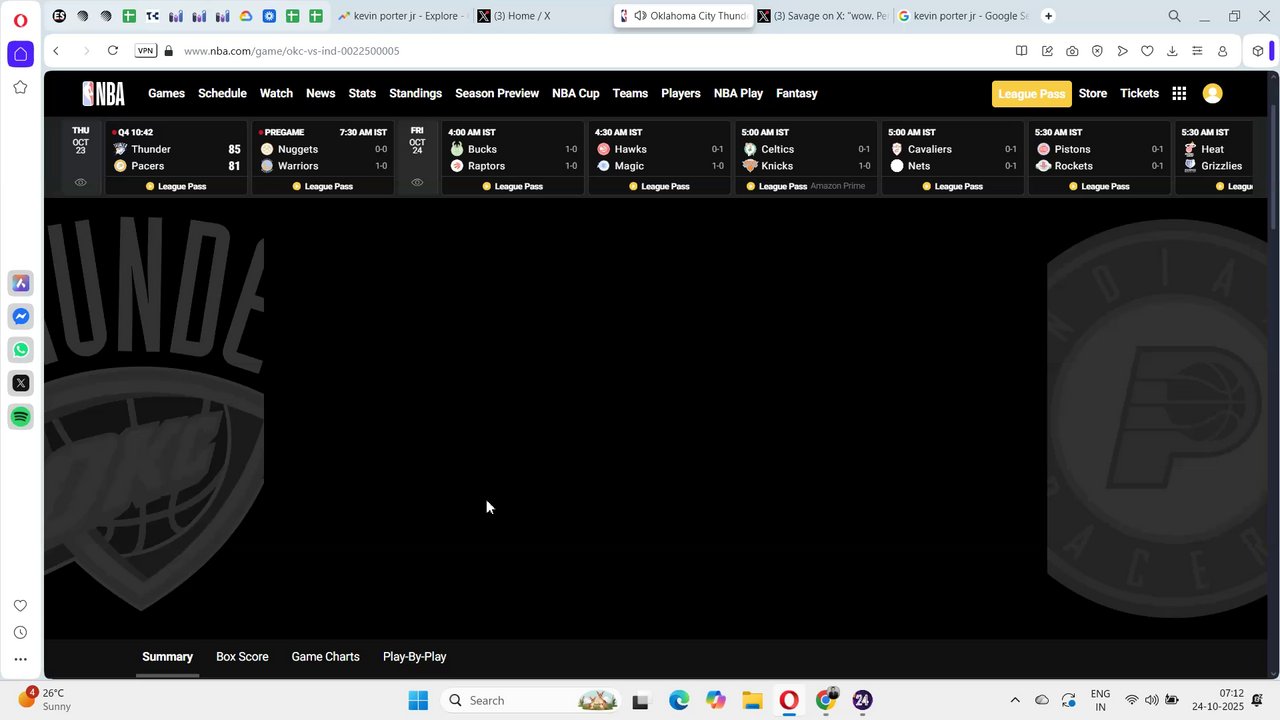Toggle the eye icon under THU OCT 23
The width and height of the screenshot is (1280, 720).
tap(81, 182)
